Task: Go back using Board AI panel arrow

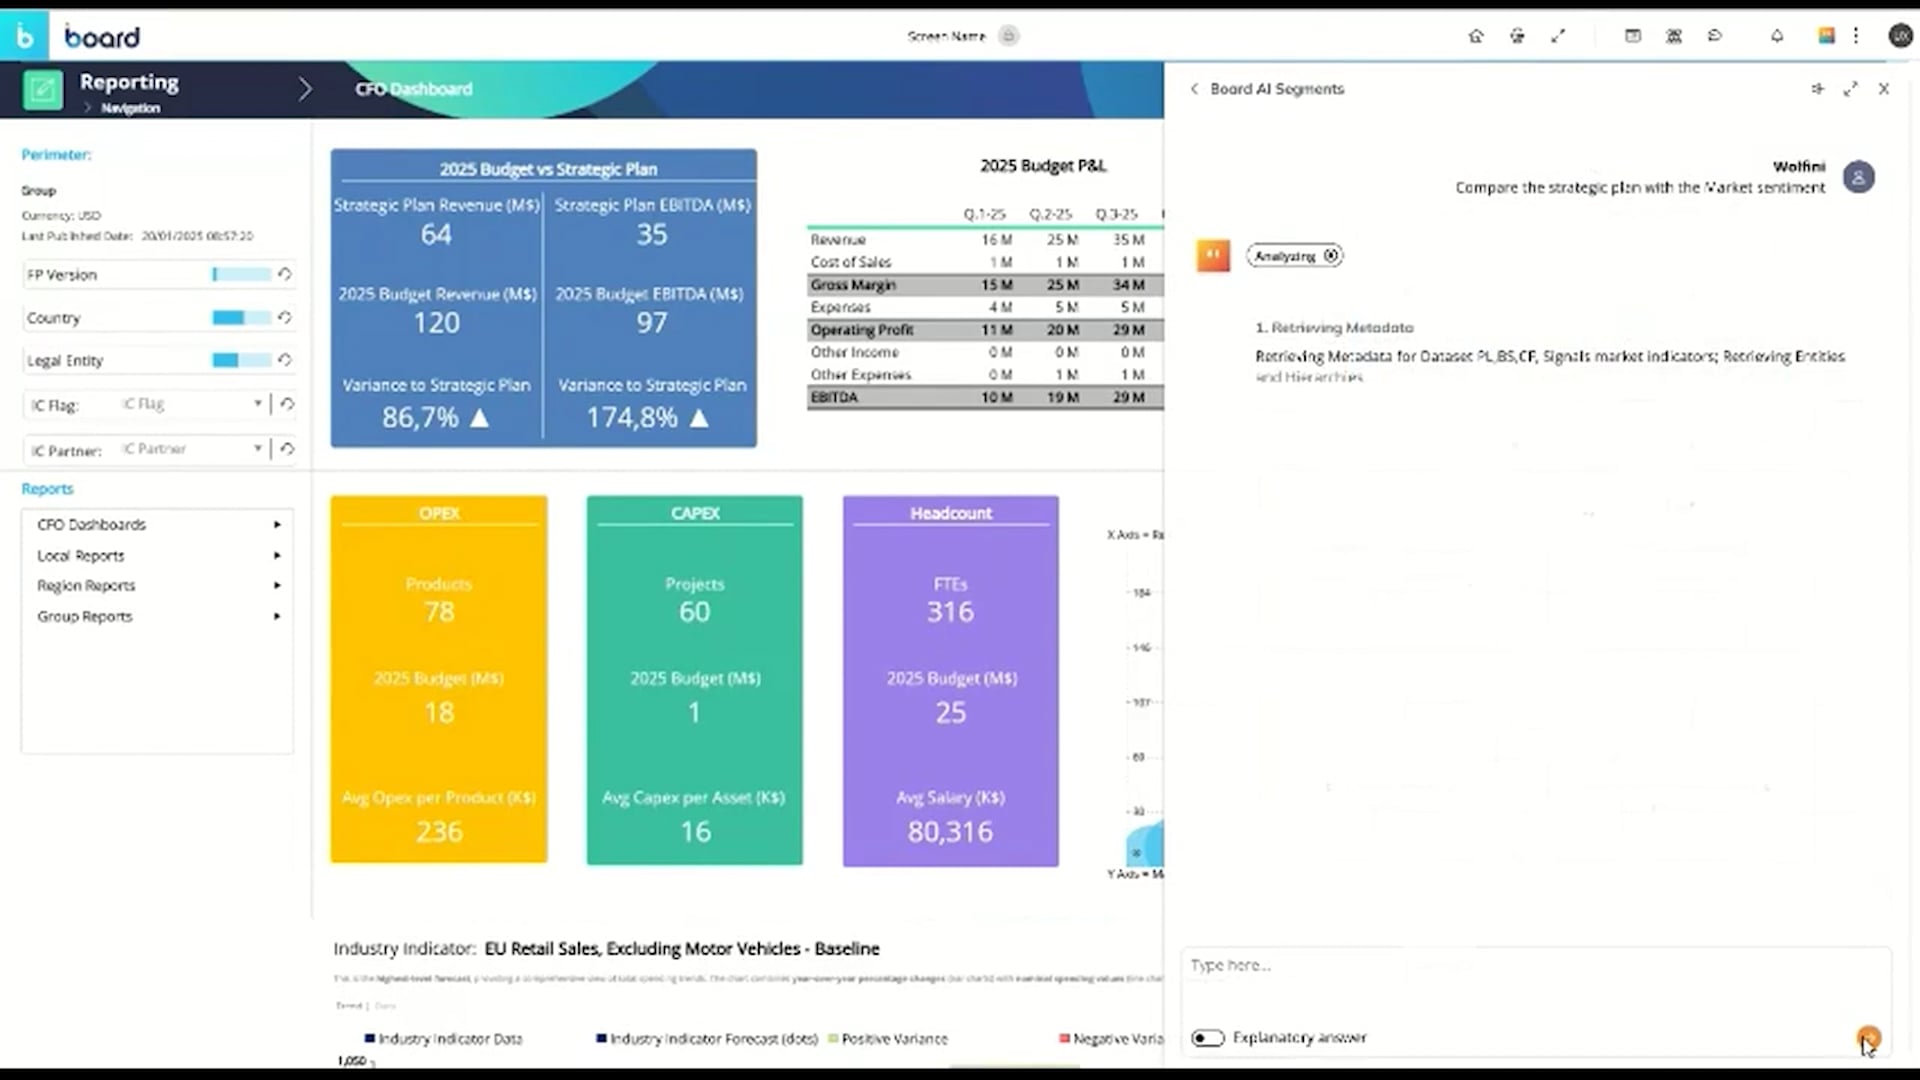Action: [1194, 89]
